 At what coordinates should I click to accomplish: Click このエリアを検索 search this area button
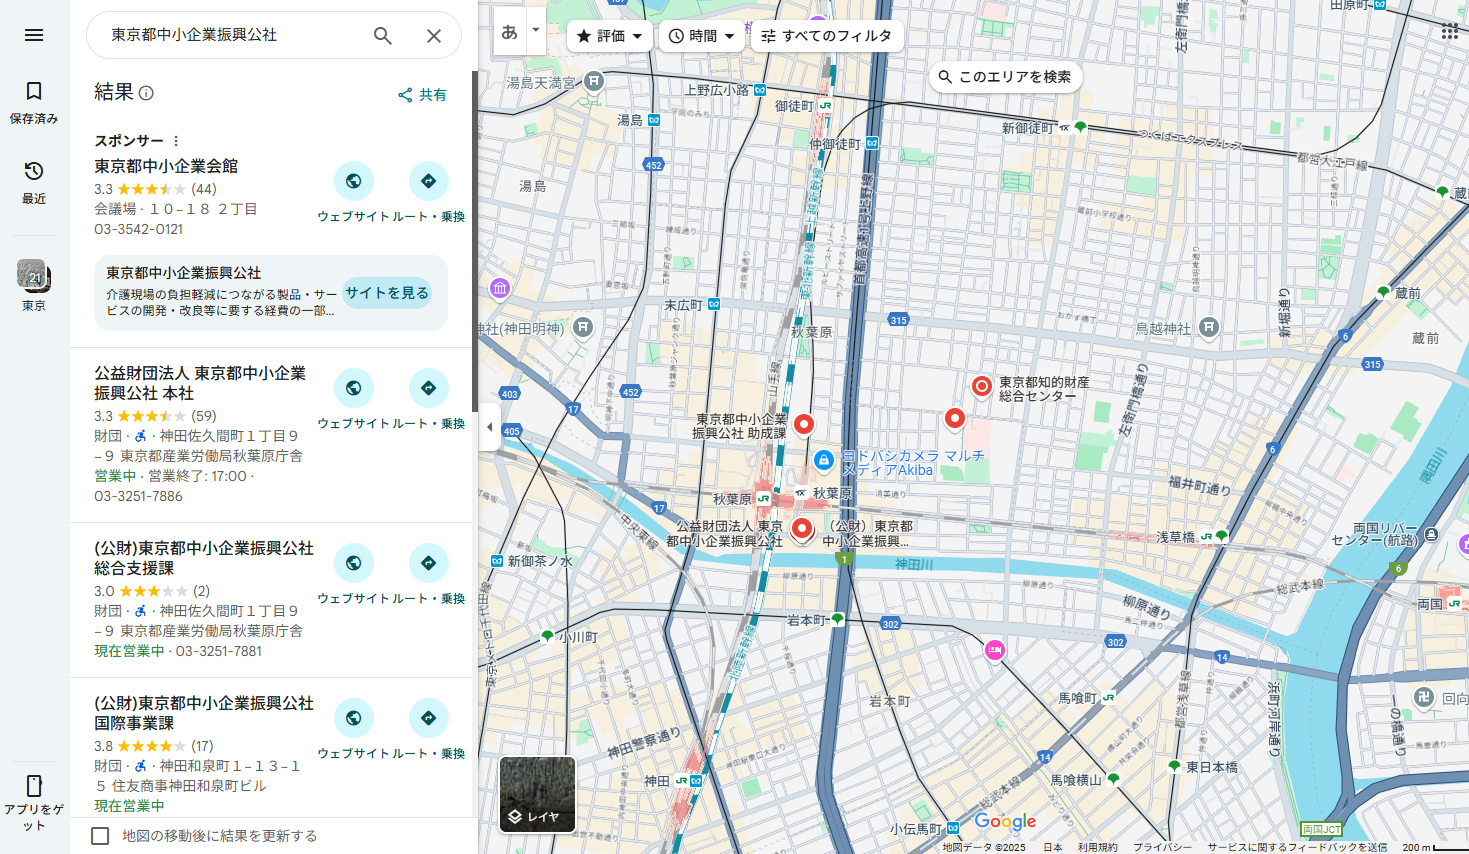1005,77
